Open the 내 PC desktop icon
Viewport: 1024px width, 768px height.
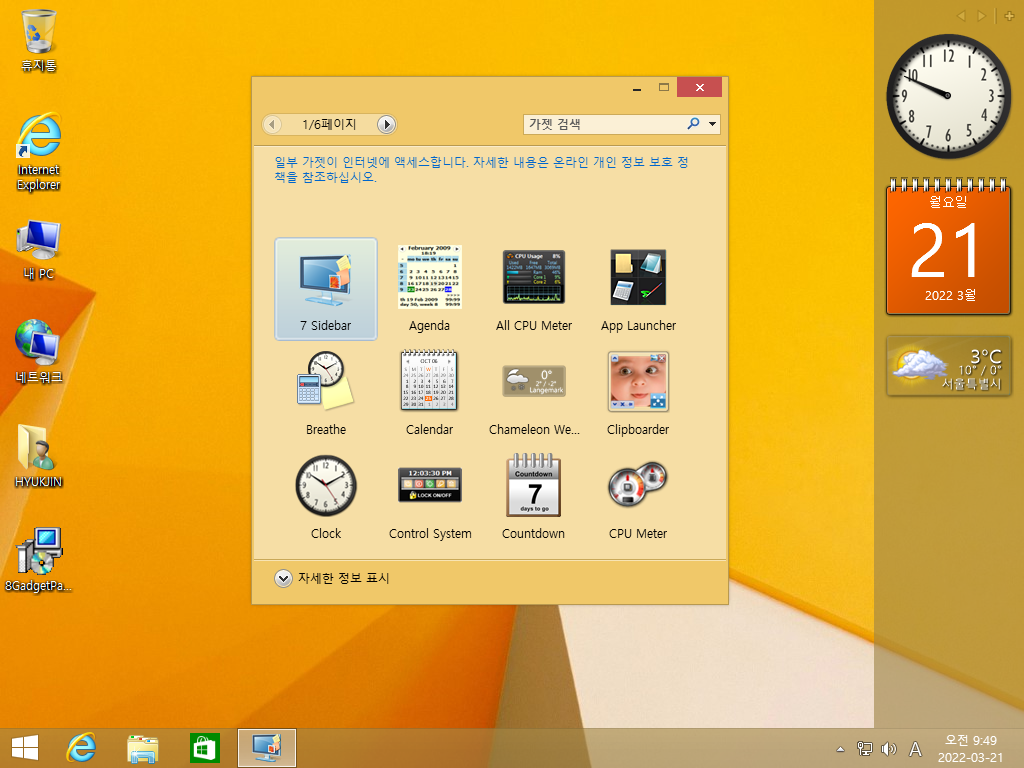[x=39, y=250]
